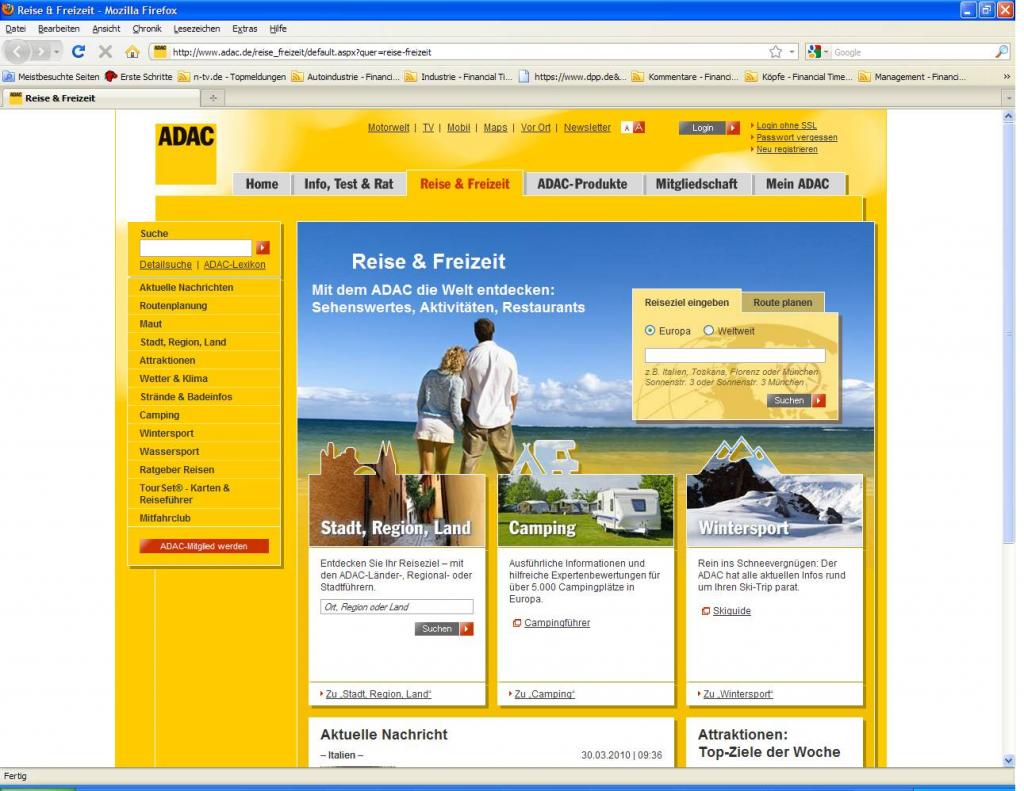The width and height of the screenshot is (1024, 791).
Task: Reload the current page in Firefox
Action: 78,52
